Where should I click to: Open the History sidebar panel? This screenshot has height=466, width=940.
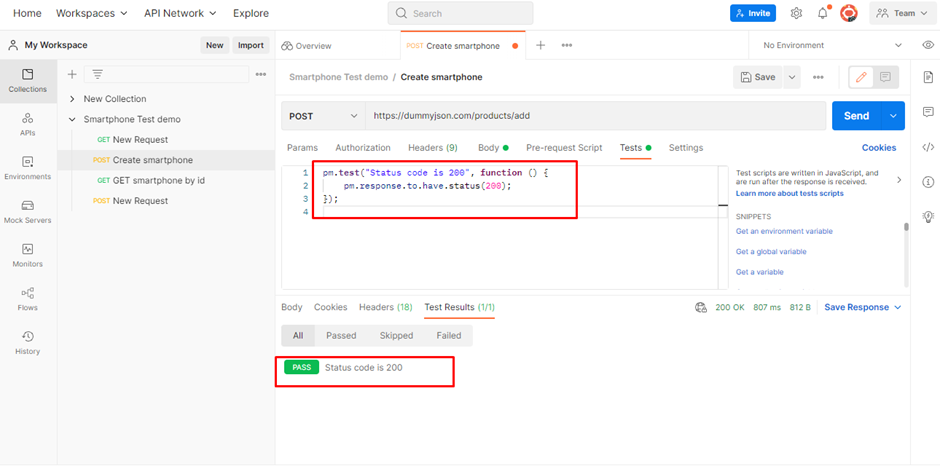[x=28, y=343]
